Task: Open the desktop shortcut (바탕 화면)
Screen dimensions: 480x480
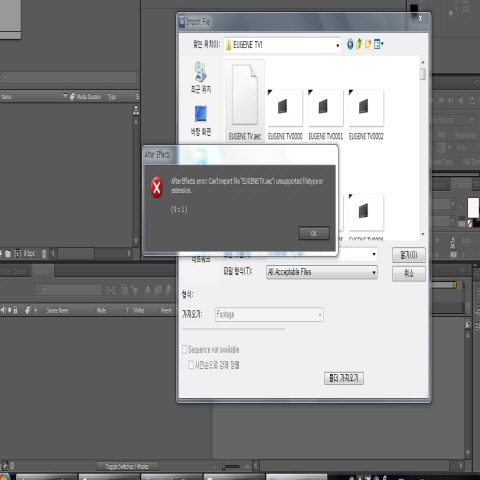Action: point(201,120)
